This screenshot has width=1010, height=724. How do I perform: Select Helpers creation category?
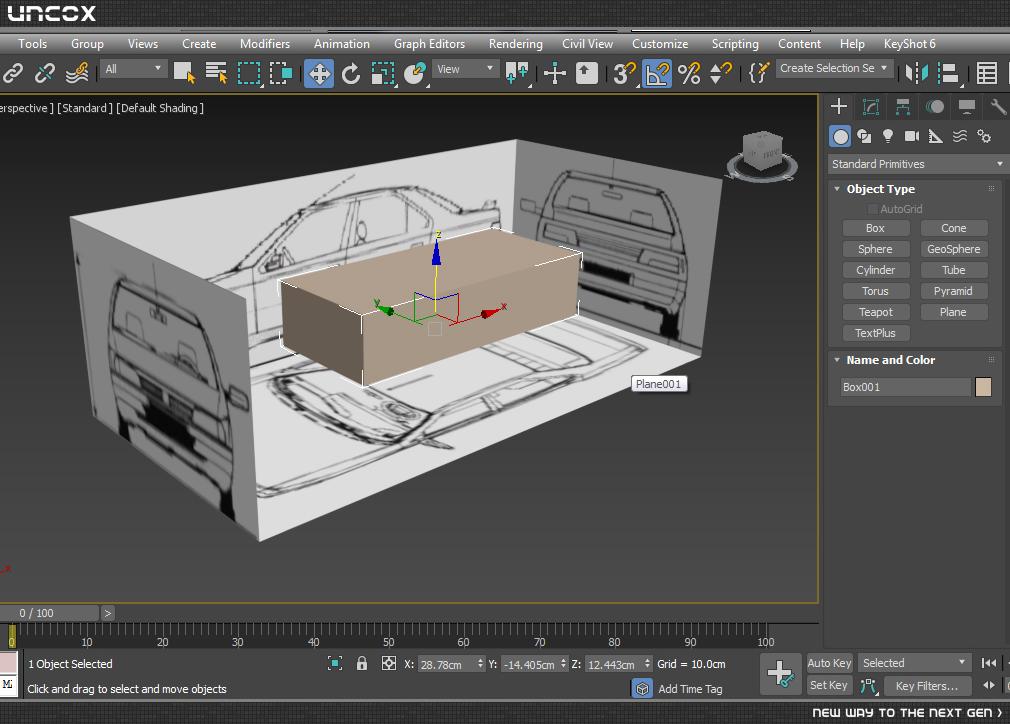pos(936,137)
